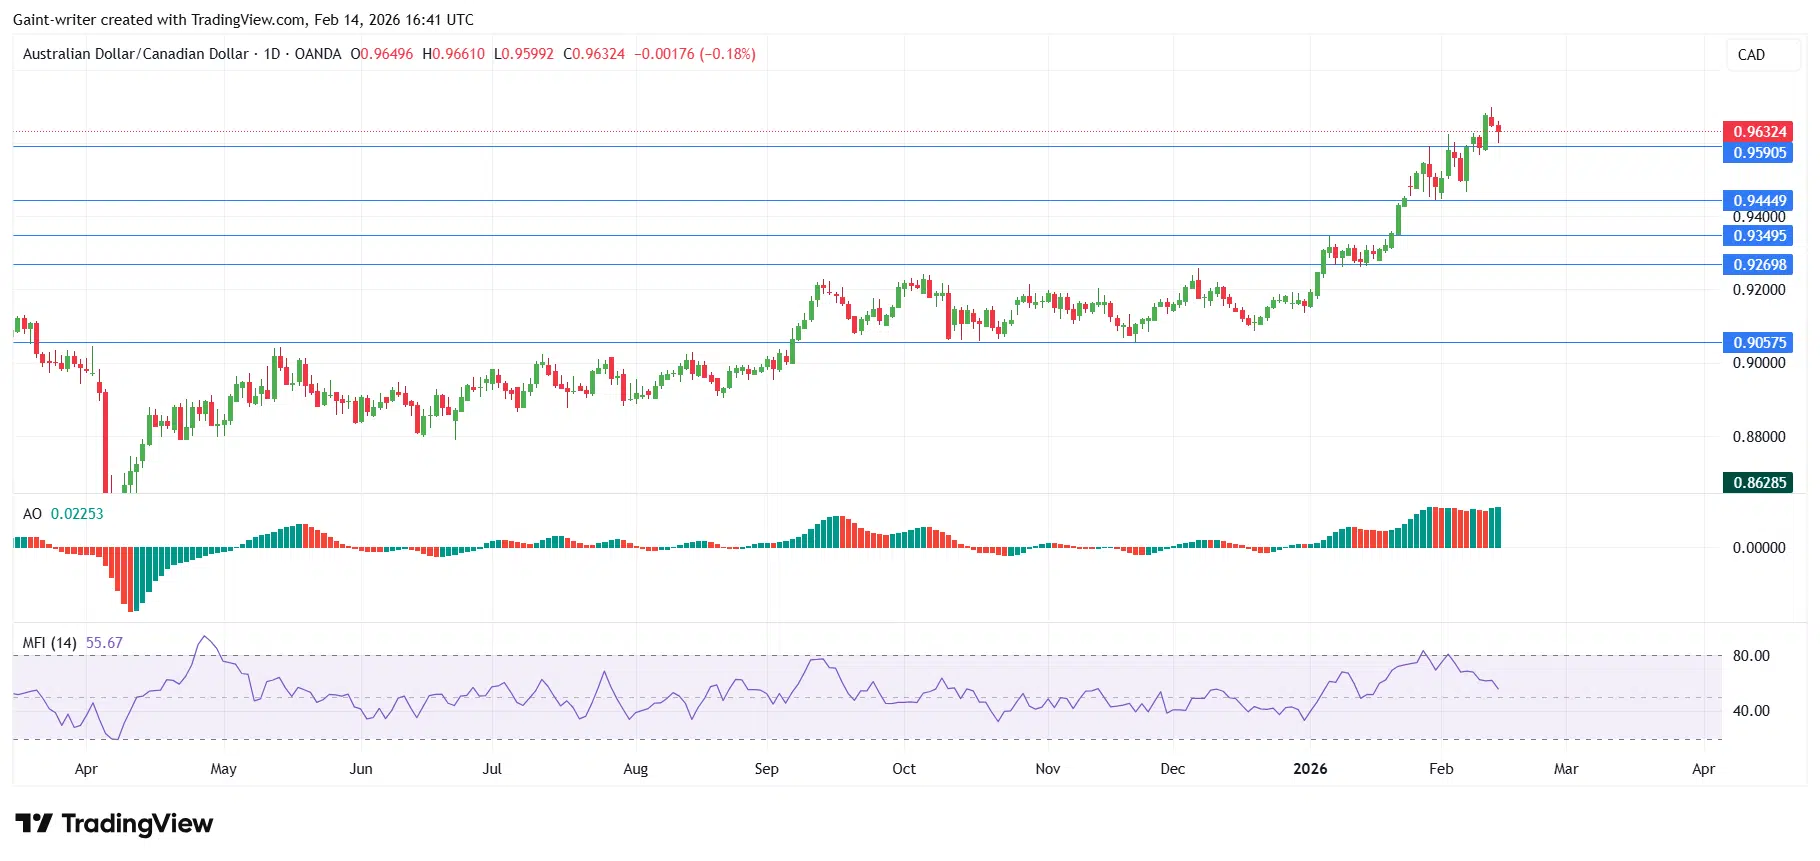Screen dimensions: 1820x861
Task: Select the 0.94449 horizontal line price tag
Action: (1758, 201)
